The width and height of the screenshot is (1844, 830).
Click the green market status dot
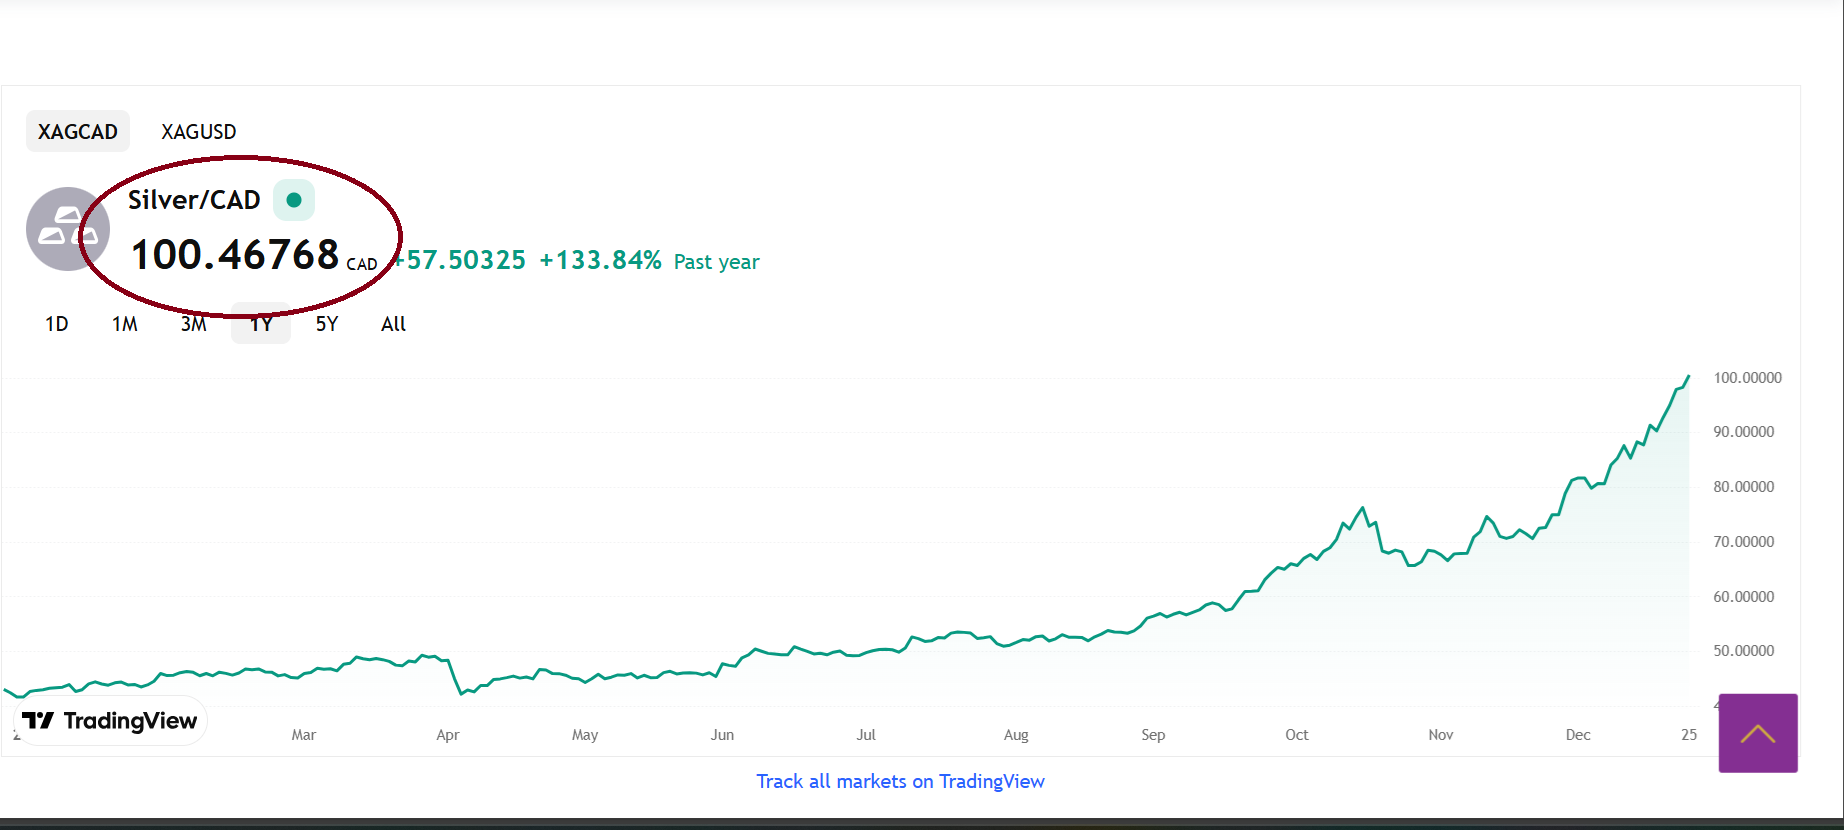coord(294,200)
